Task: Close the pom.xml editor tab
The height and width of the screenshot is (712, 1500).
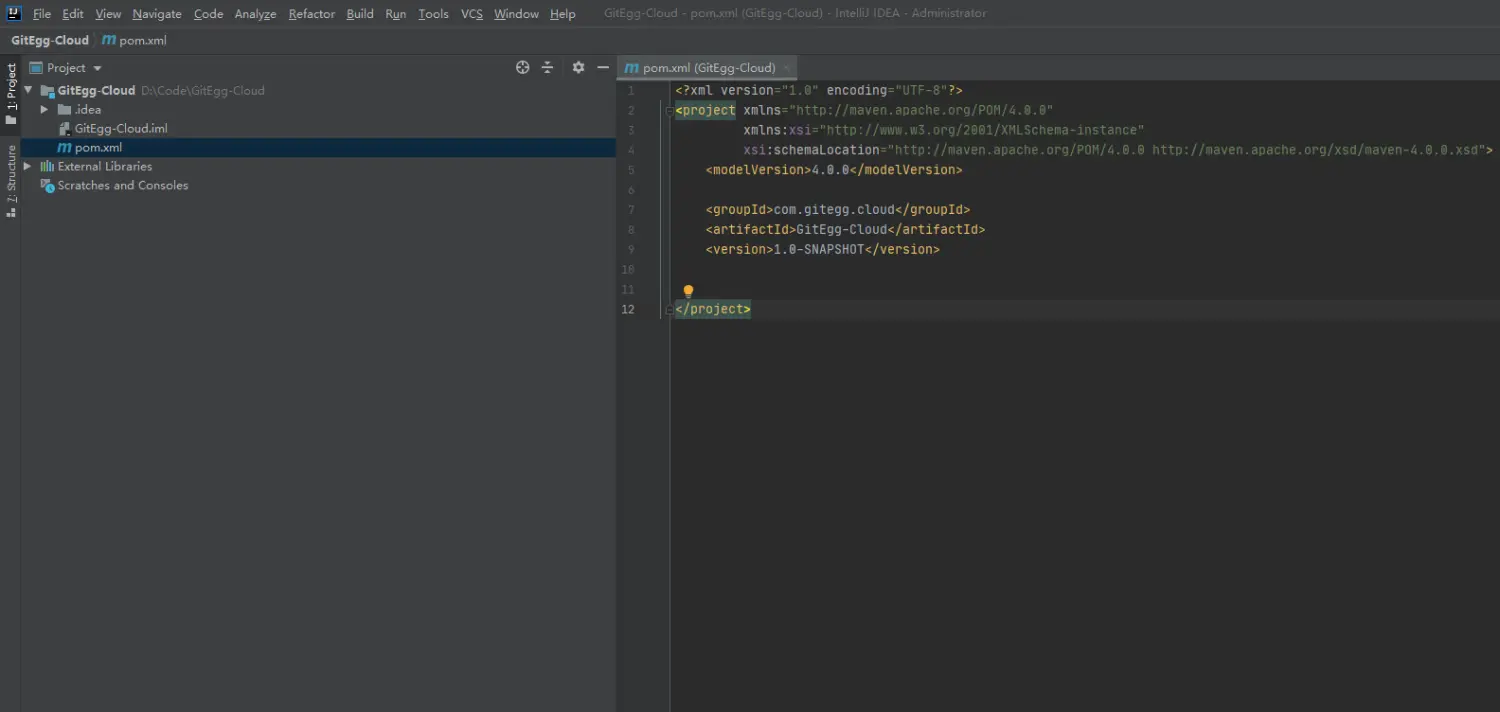Action: click(787, 68)
